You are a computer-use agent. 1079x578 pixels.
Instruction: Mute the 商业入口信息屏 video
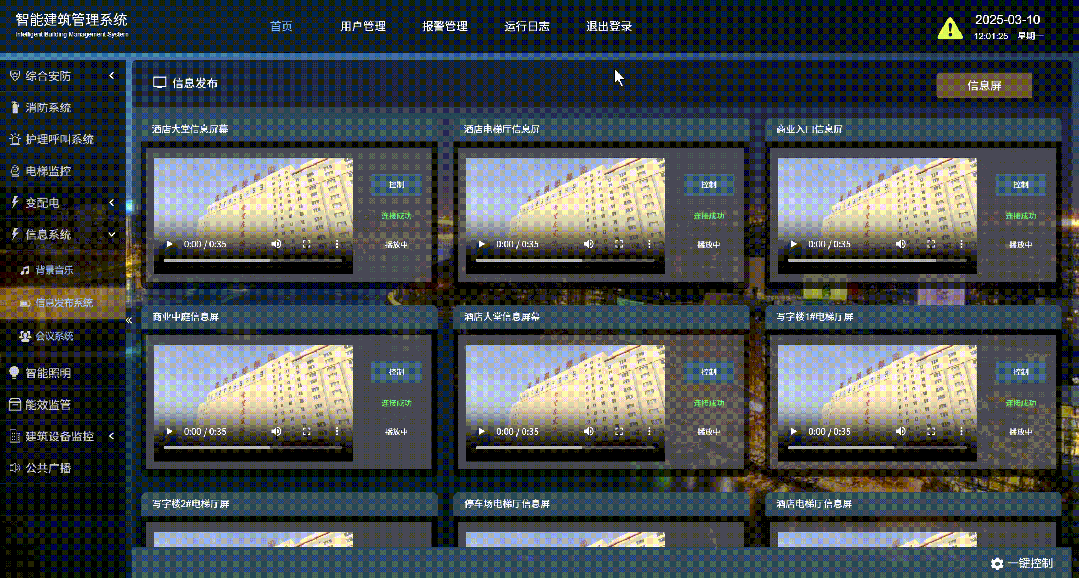(901, 244)
